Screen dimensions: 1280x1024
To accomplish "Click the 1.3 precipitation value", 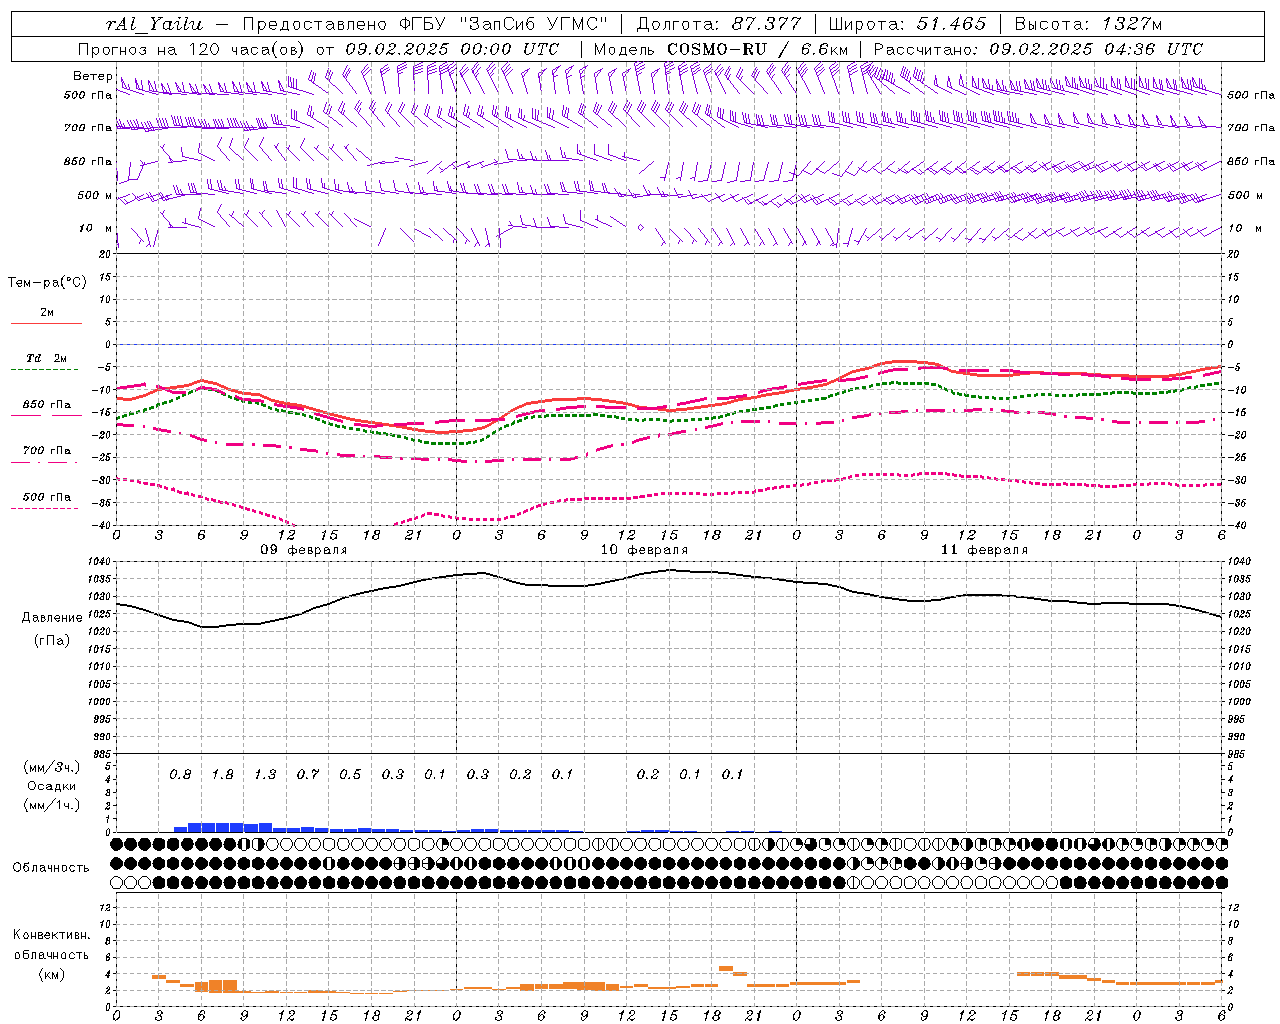I will tap(265, 774).
